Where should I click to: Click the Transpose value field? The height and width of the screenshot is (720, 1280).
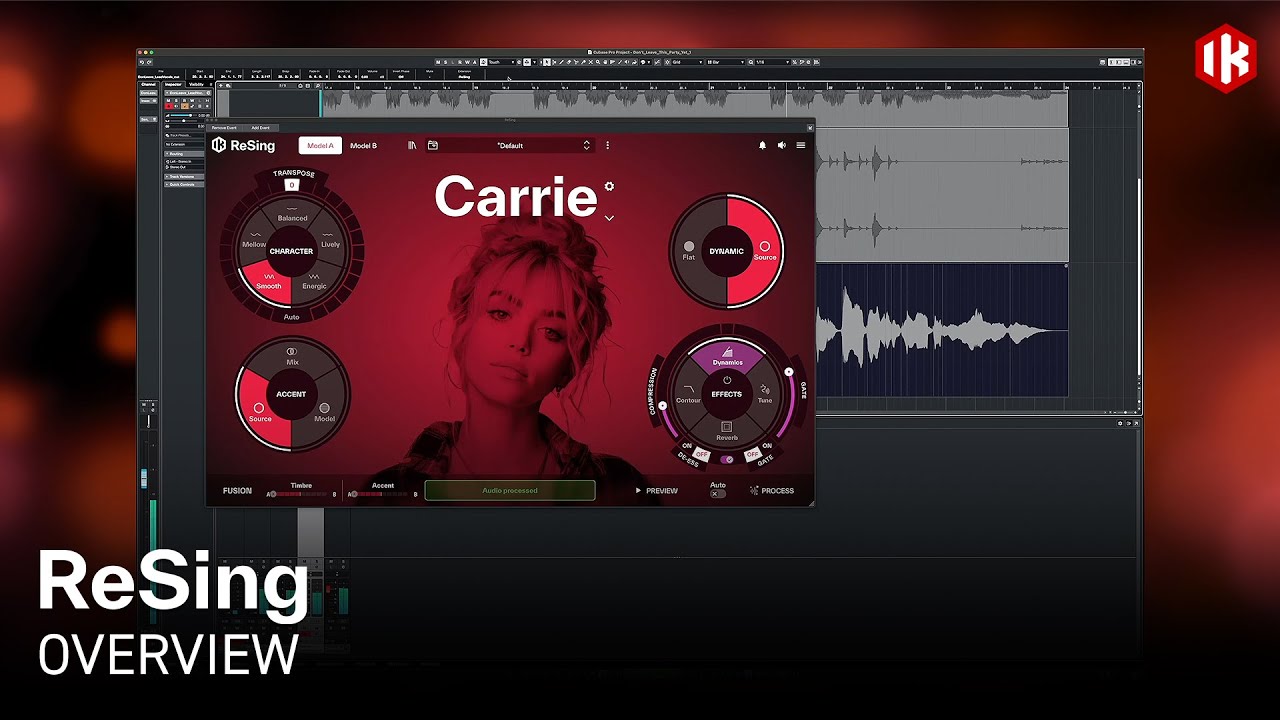[292, 185]
